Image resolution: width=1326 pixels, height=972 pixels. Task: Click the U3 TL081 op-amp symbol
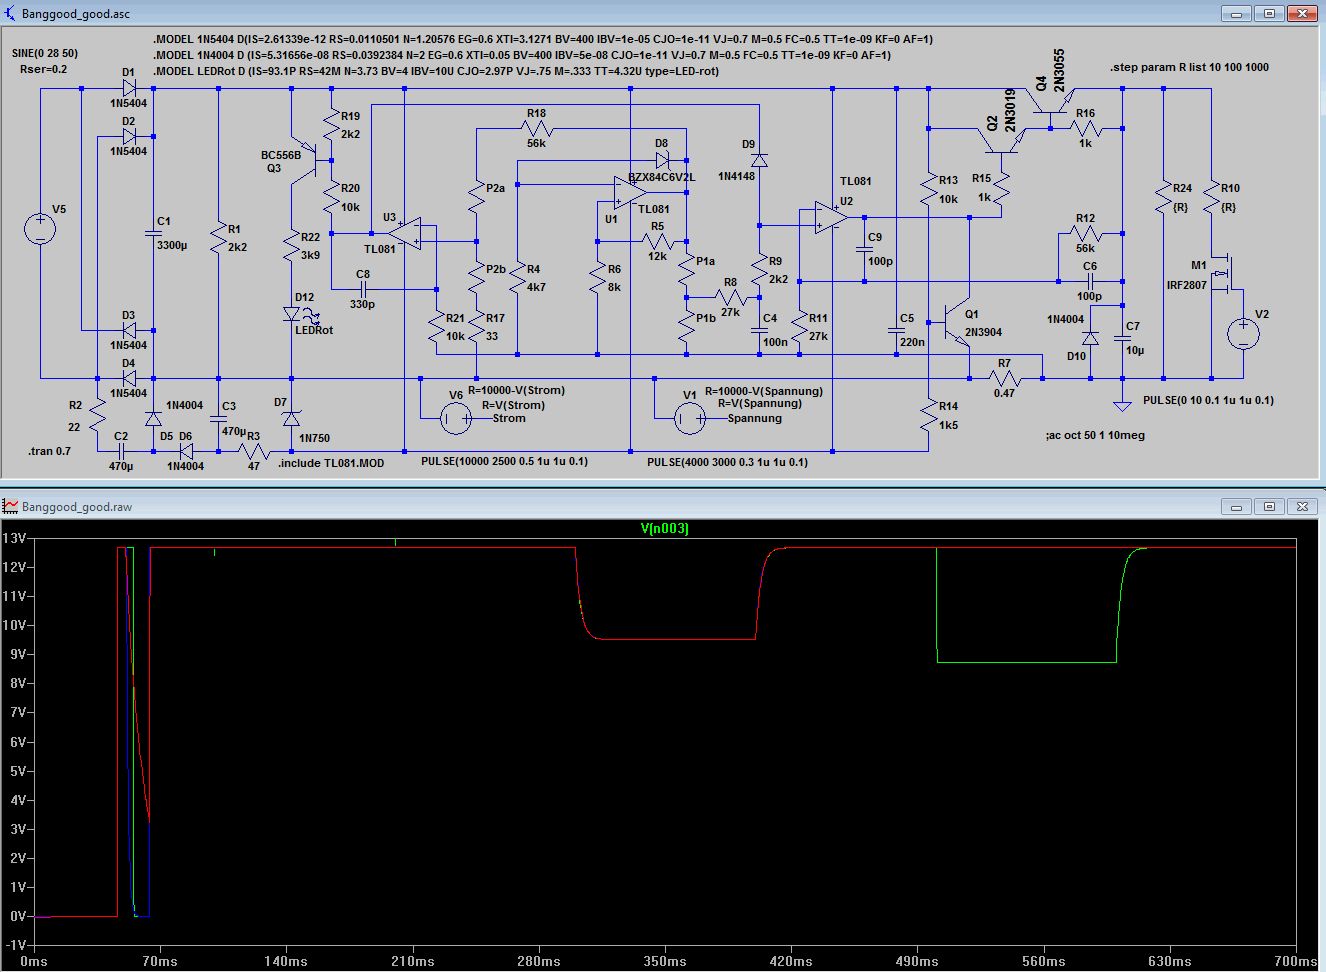click(405, 234)
